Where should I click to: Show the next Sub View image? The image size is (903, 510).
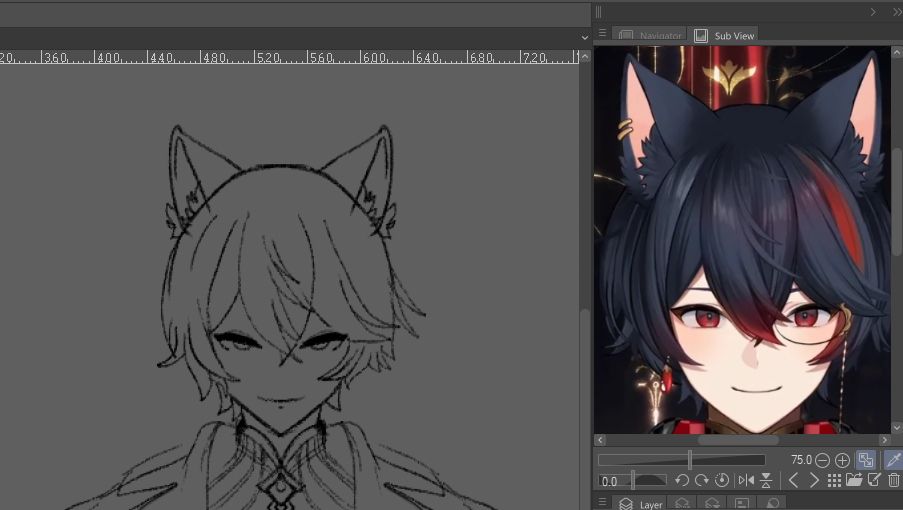click(x=814, y=480)
